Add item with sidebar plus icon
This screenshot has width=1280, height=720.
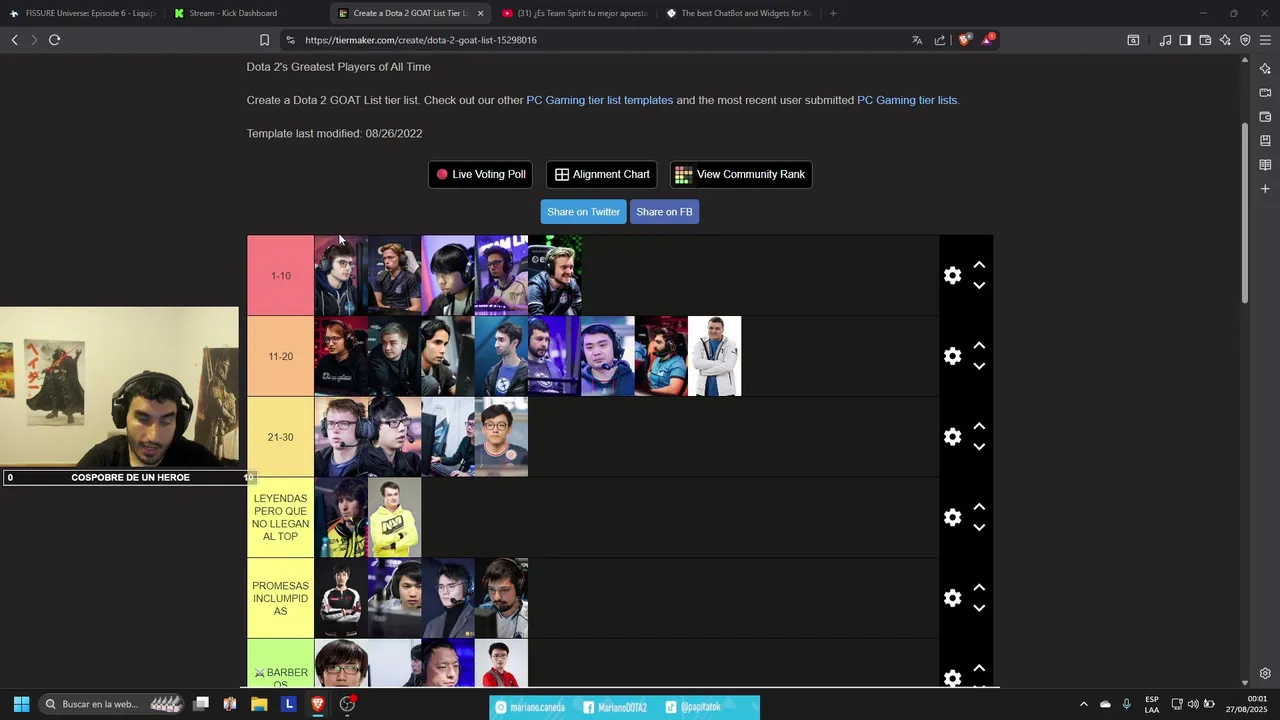tap(1265, 189)
